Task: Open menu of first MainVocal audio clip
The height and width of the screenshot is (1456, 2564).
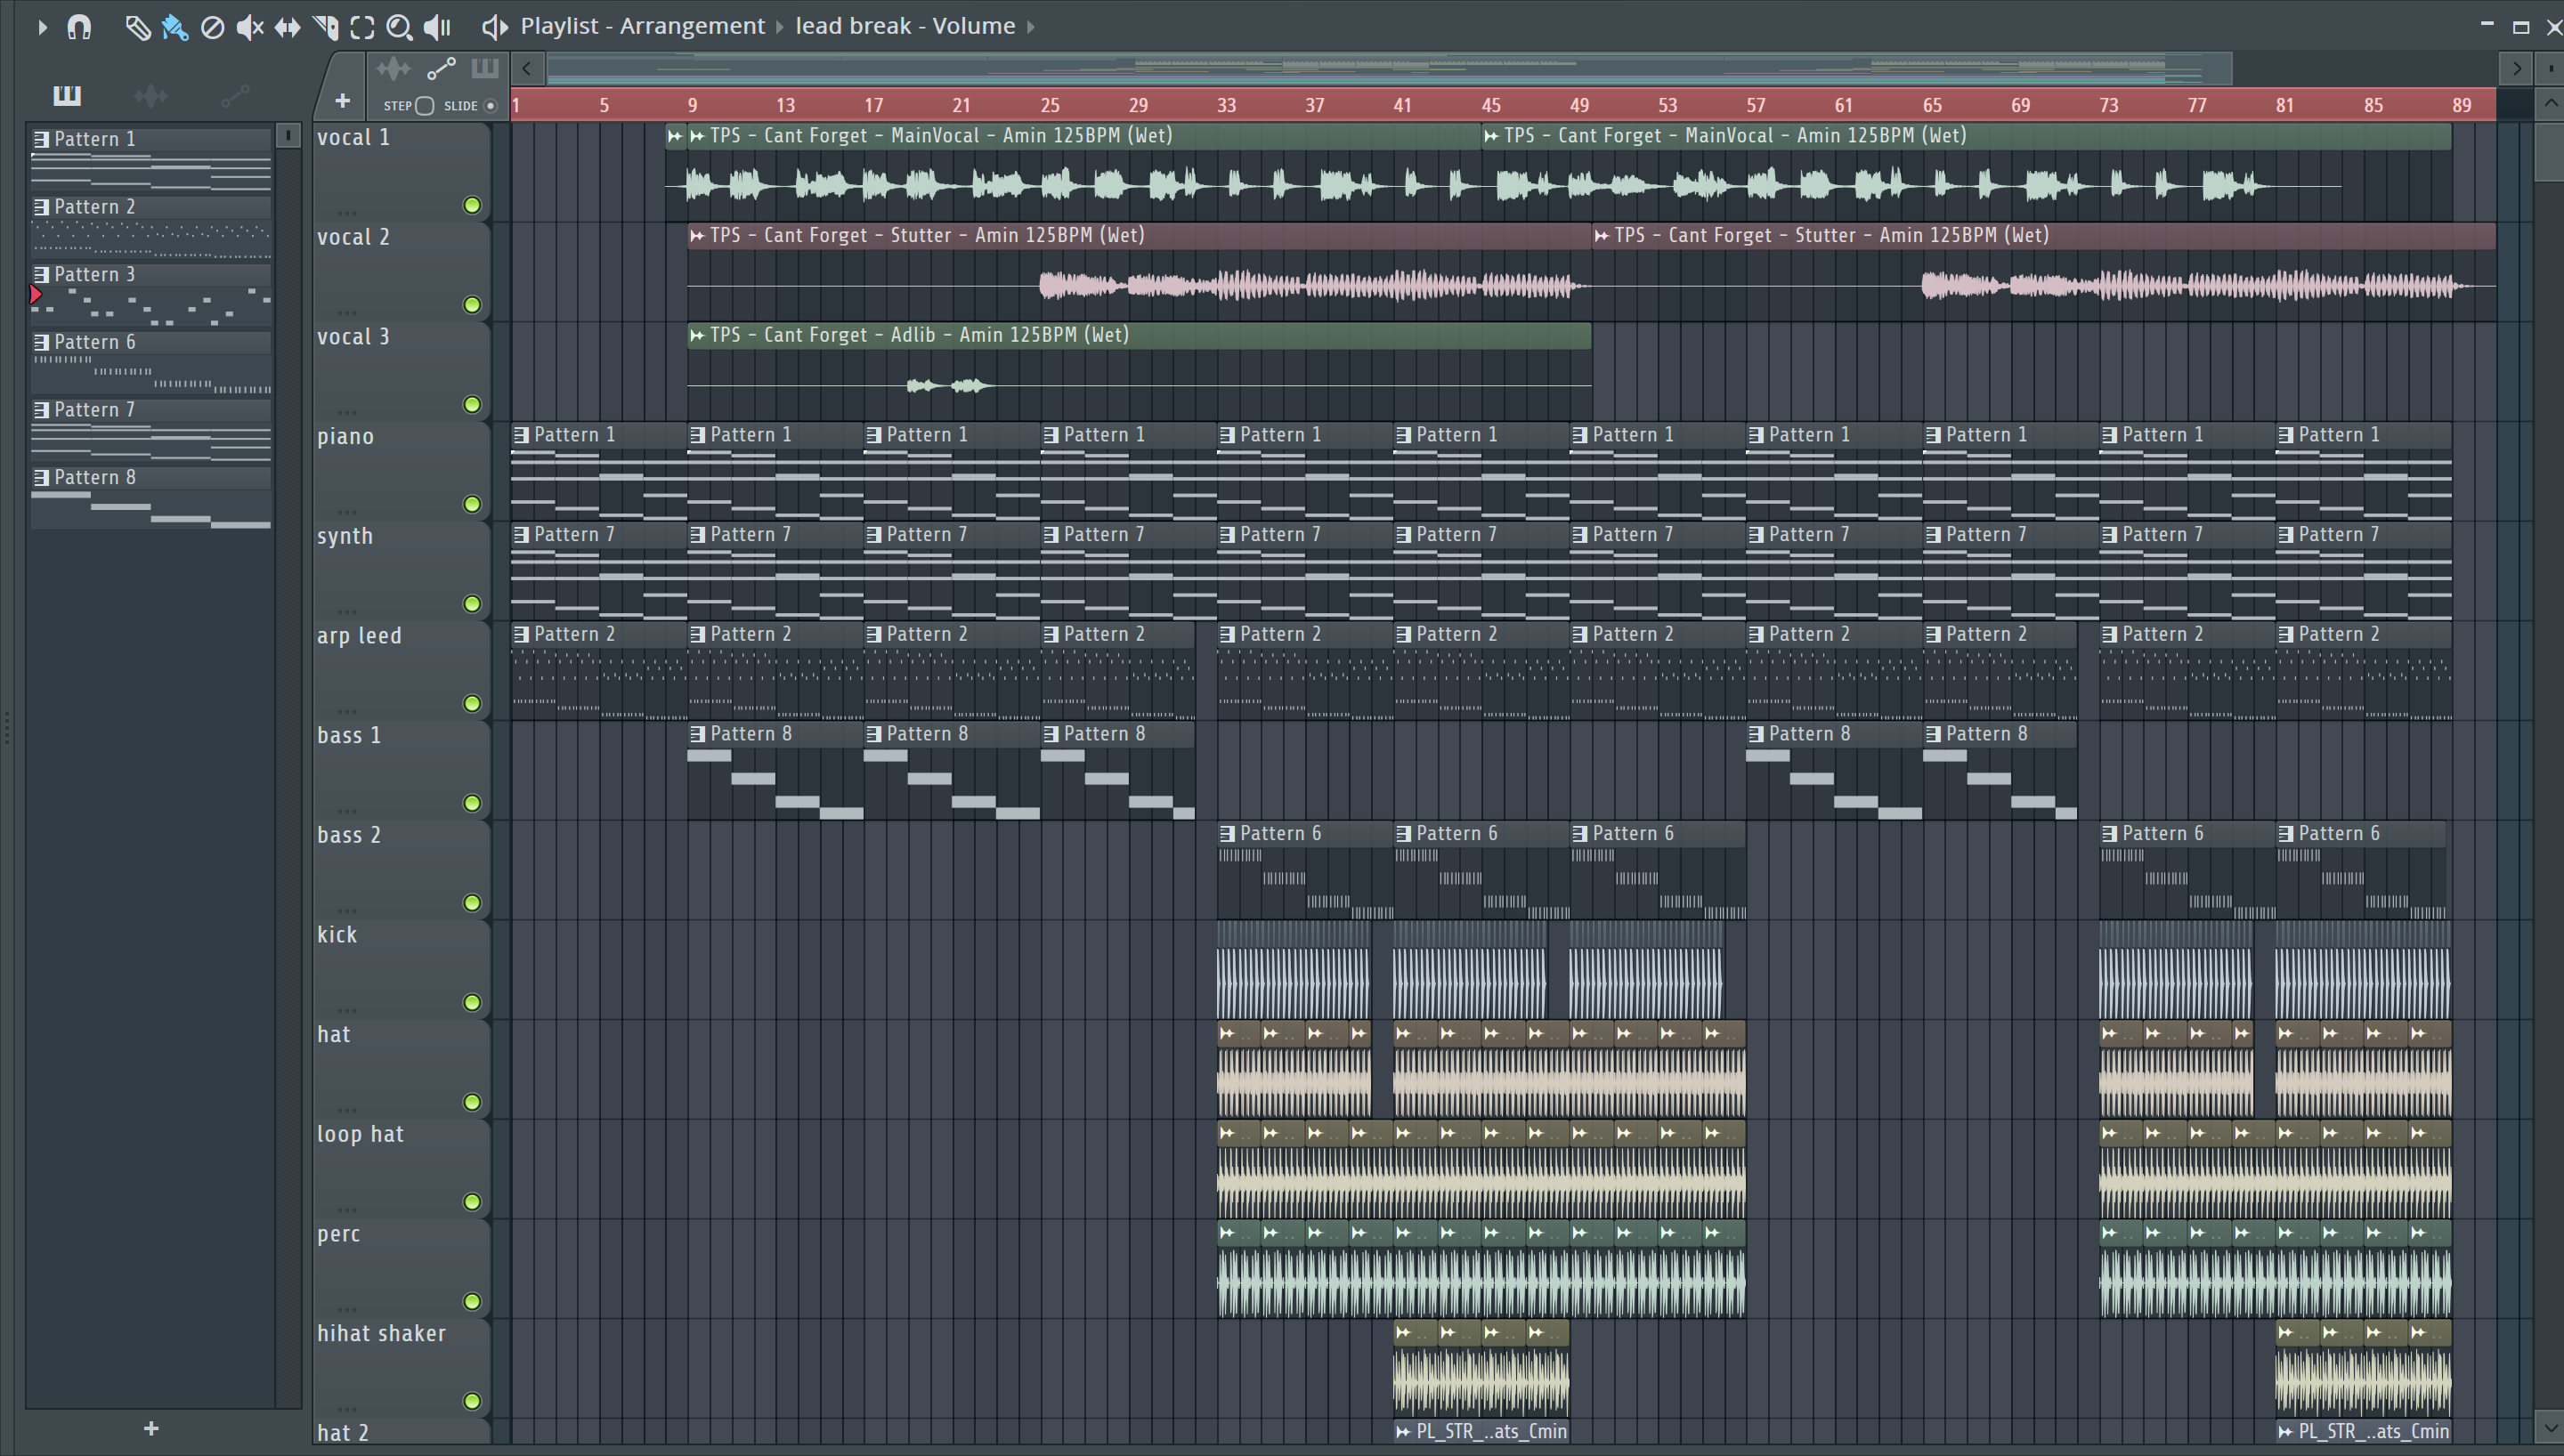Action: (697, 136)
